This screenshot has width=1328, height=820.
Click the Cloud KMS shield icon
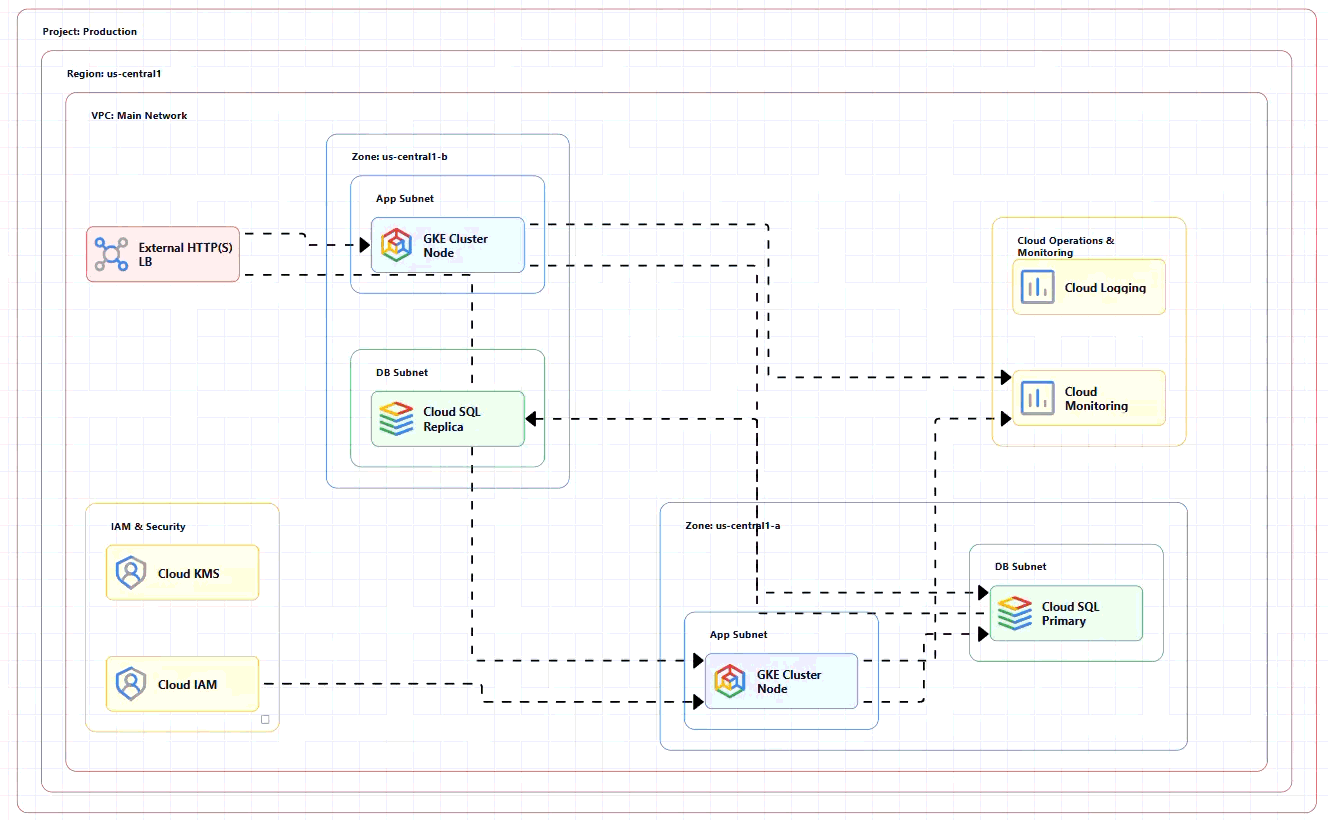(x=131, y=573)
